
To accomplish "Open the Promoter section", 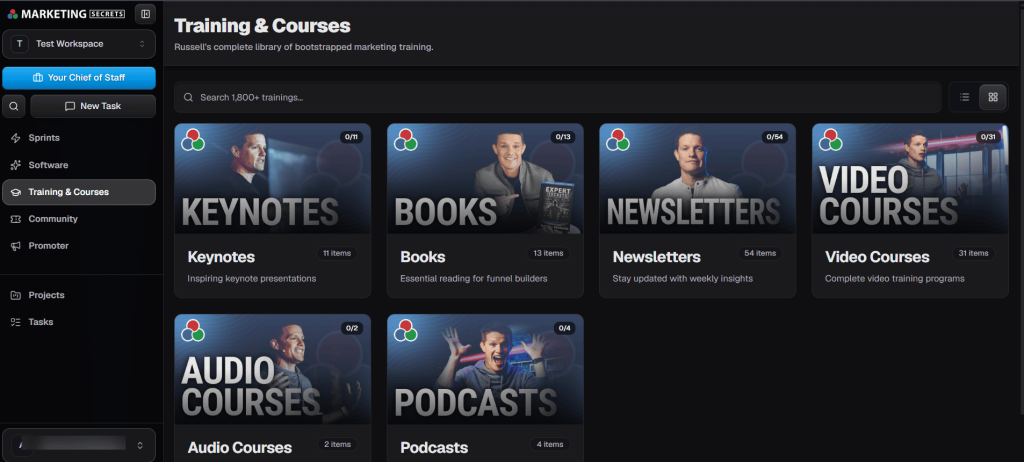I will (x=79, y=246).
